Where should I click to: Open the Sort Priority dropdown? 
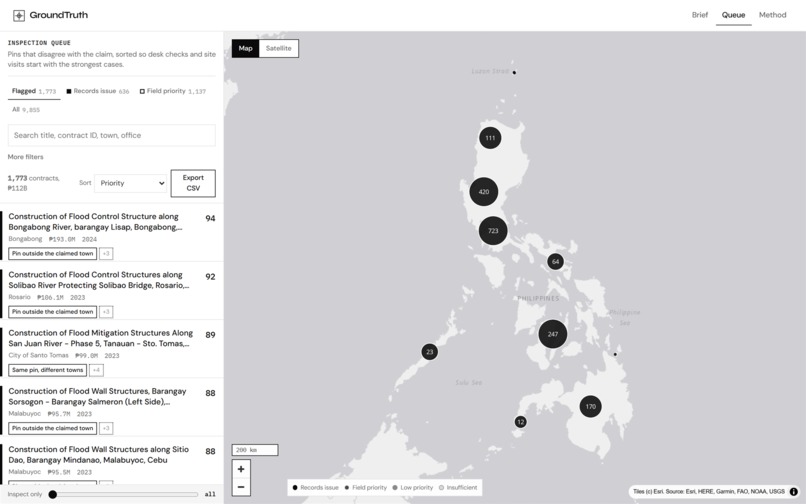click(x=131, y=183)
